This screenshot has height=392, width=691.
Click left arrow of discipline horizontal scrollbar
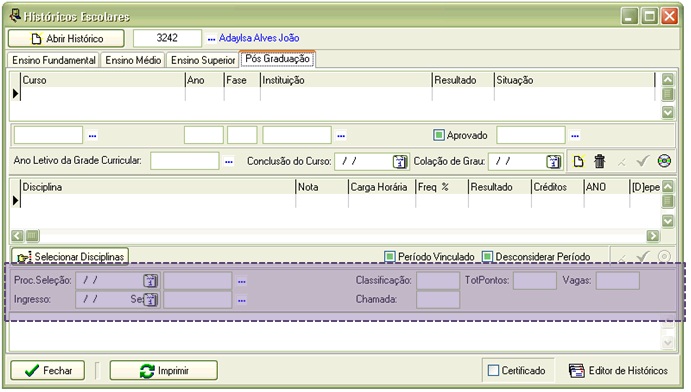point(17,236)
